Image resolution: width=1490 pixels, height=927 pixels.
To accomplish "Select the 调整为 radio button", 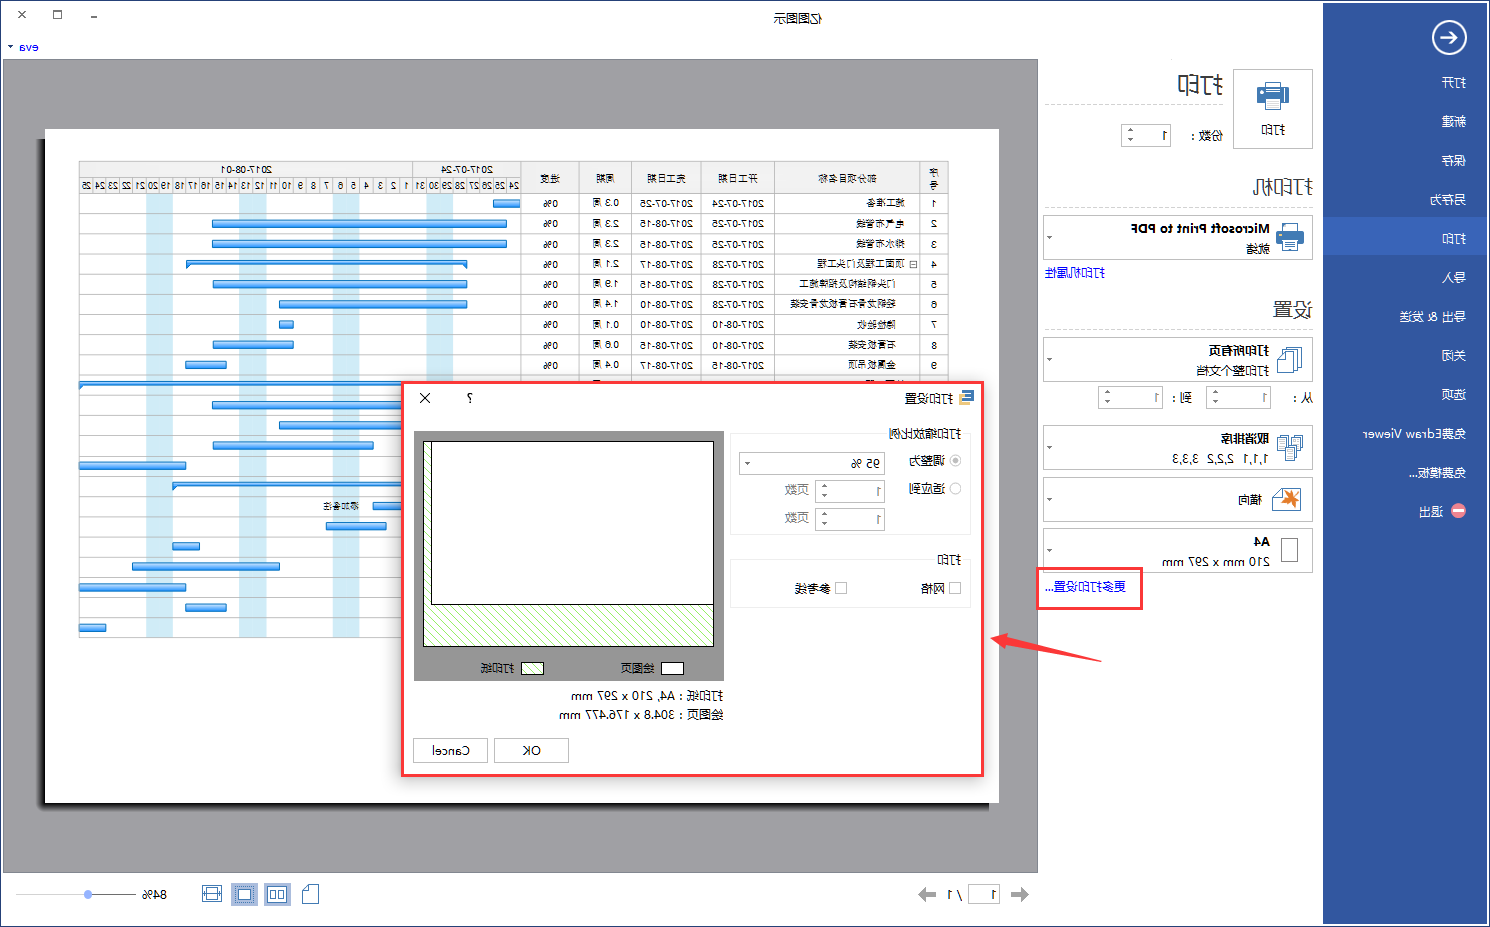I will (955, 461).
